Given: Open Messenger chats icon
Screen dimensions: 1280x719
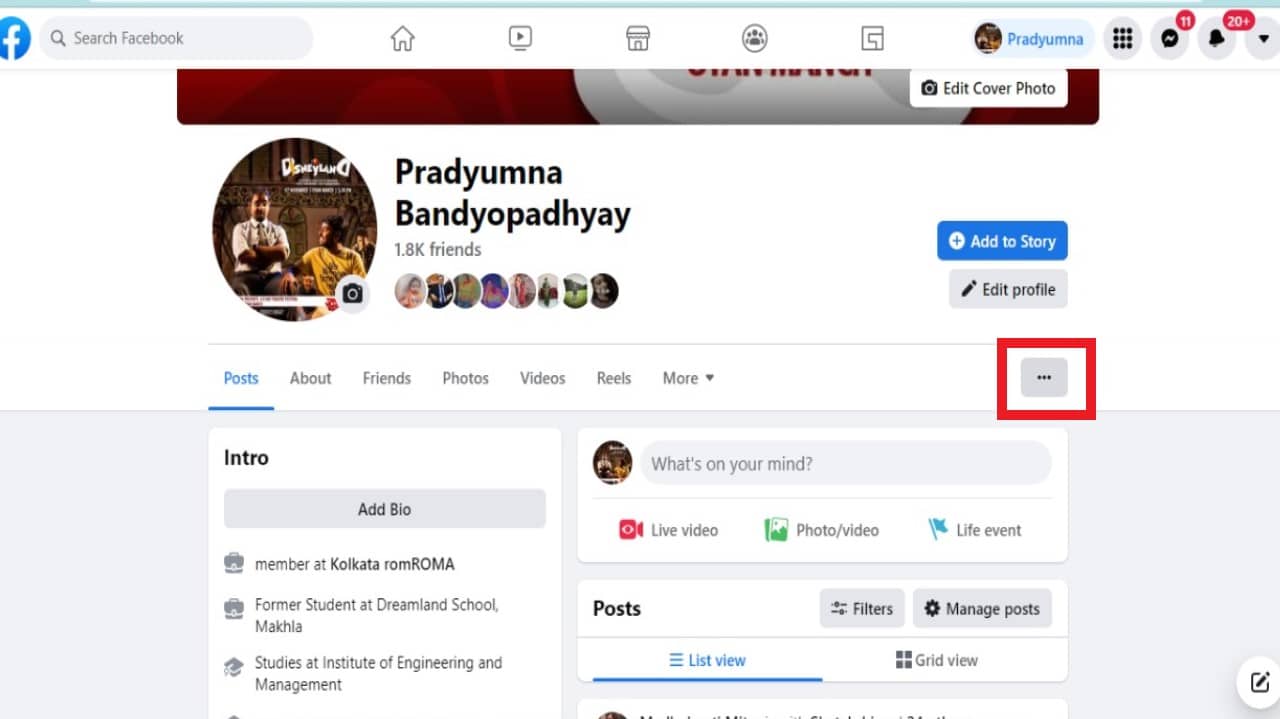Looking at the screenshot, I should tap(1170, 38).
